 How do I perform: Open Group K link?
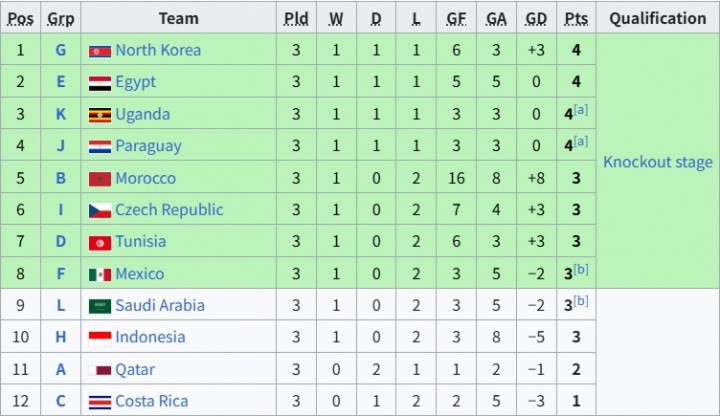click(x=61, y=114)
